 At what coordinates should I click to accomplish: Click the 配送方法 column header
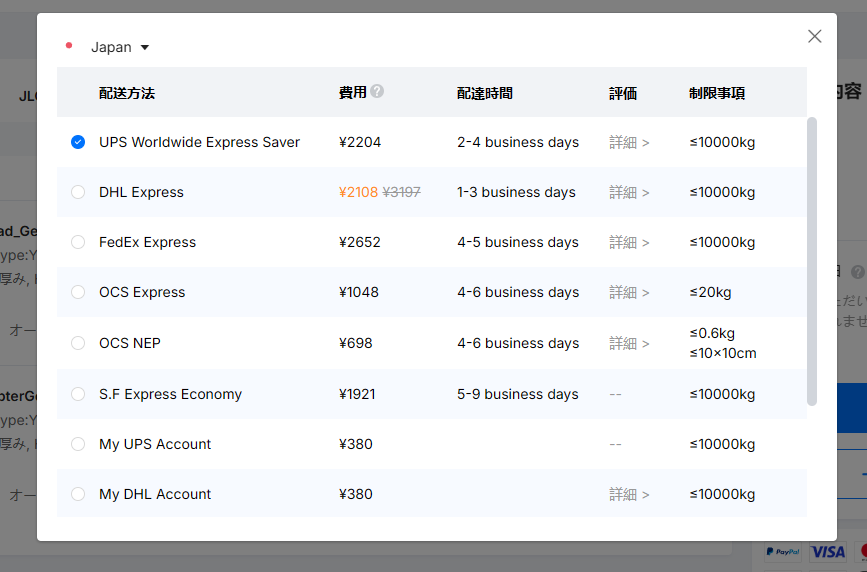(127, 93)
